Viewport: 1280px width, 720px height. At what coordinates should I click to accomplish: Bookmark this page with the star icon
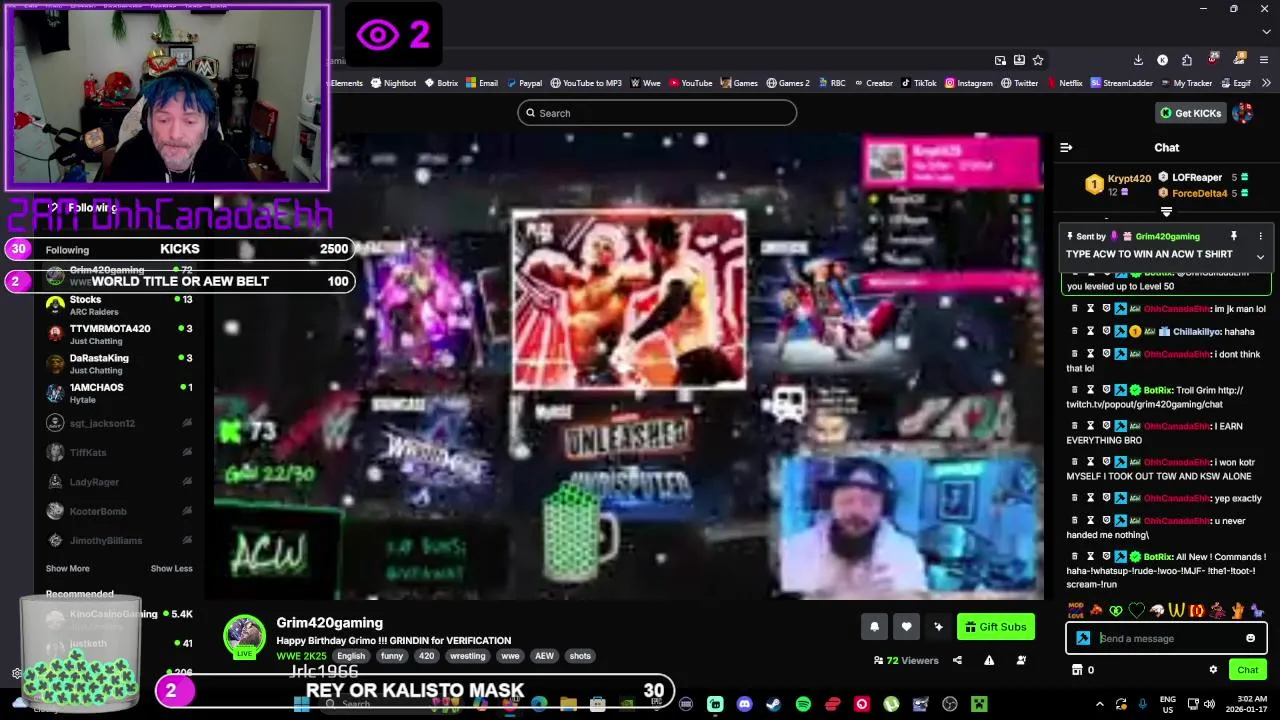coord(1038,60)
